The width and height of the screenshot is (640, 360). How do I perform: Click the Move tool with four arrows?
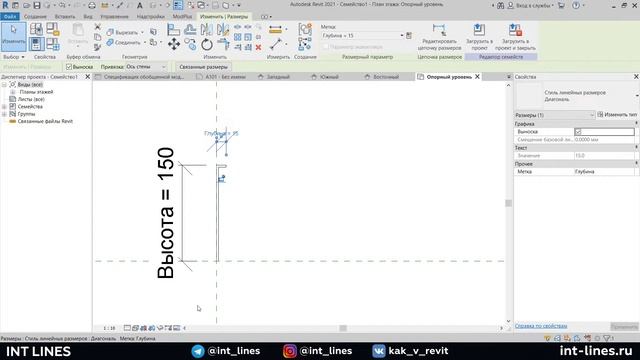tap(174, 44)
